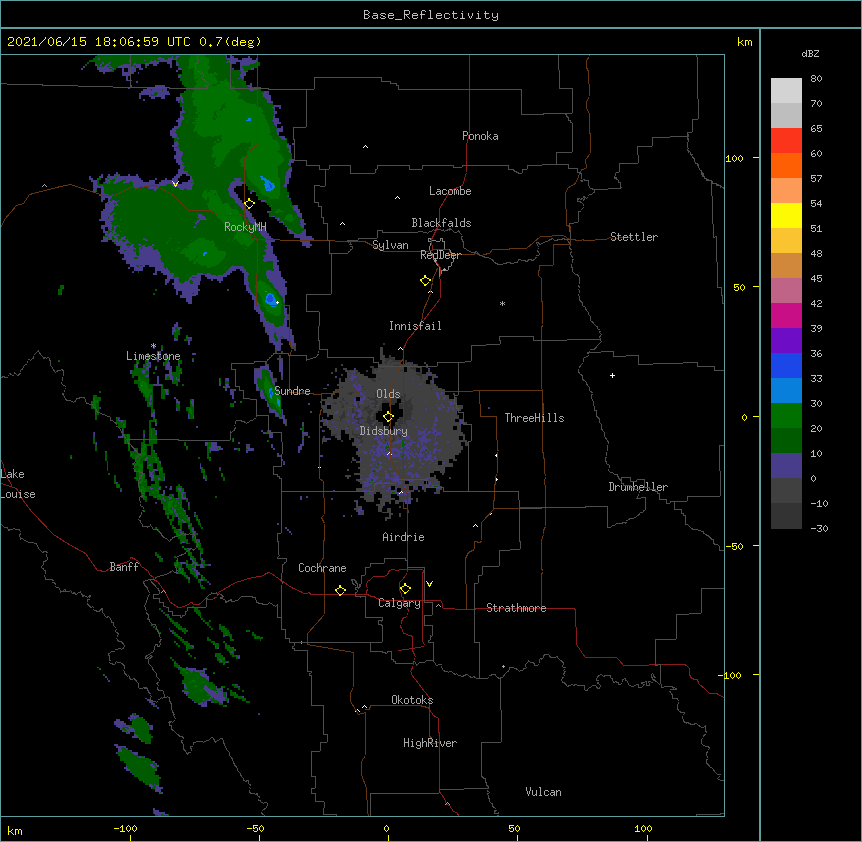
Task: Select the indigo 0-10 dBZ legend swatch
Action: (786, 466)
